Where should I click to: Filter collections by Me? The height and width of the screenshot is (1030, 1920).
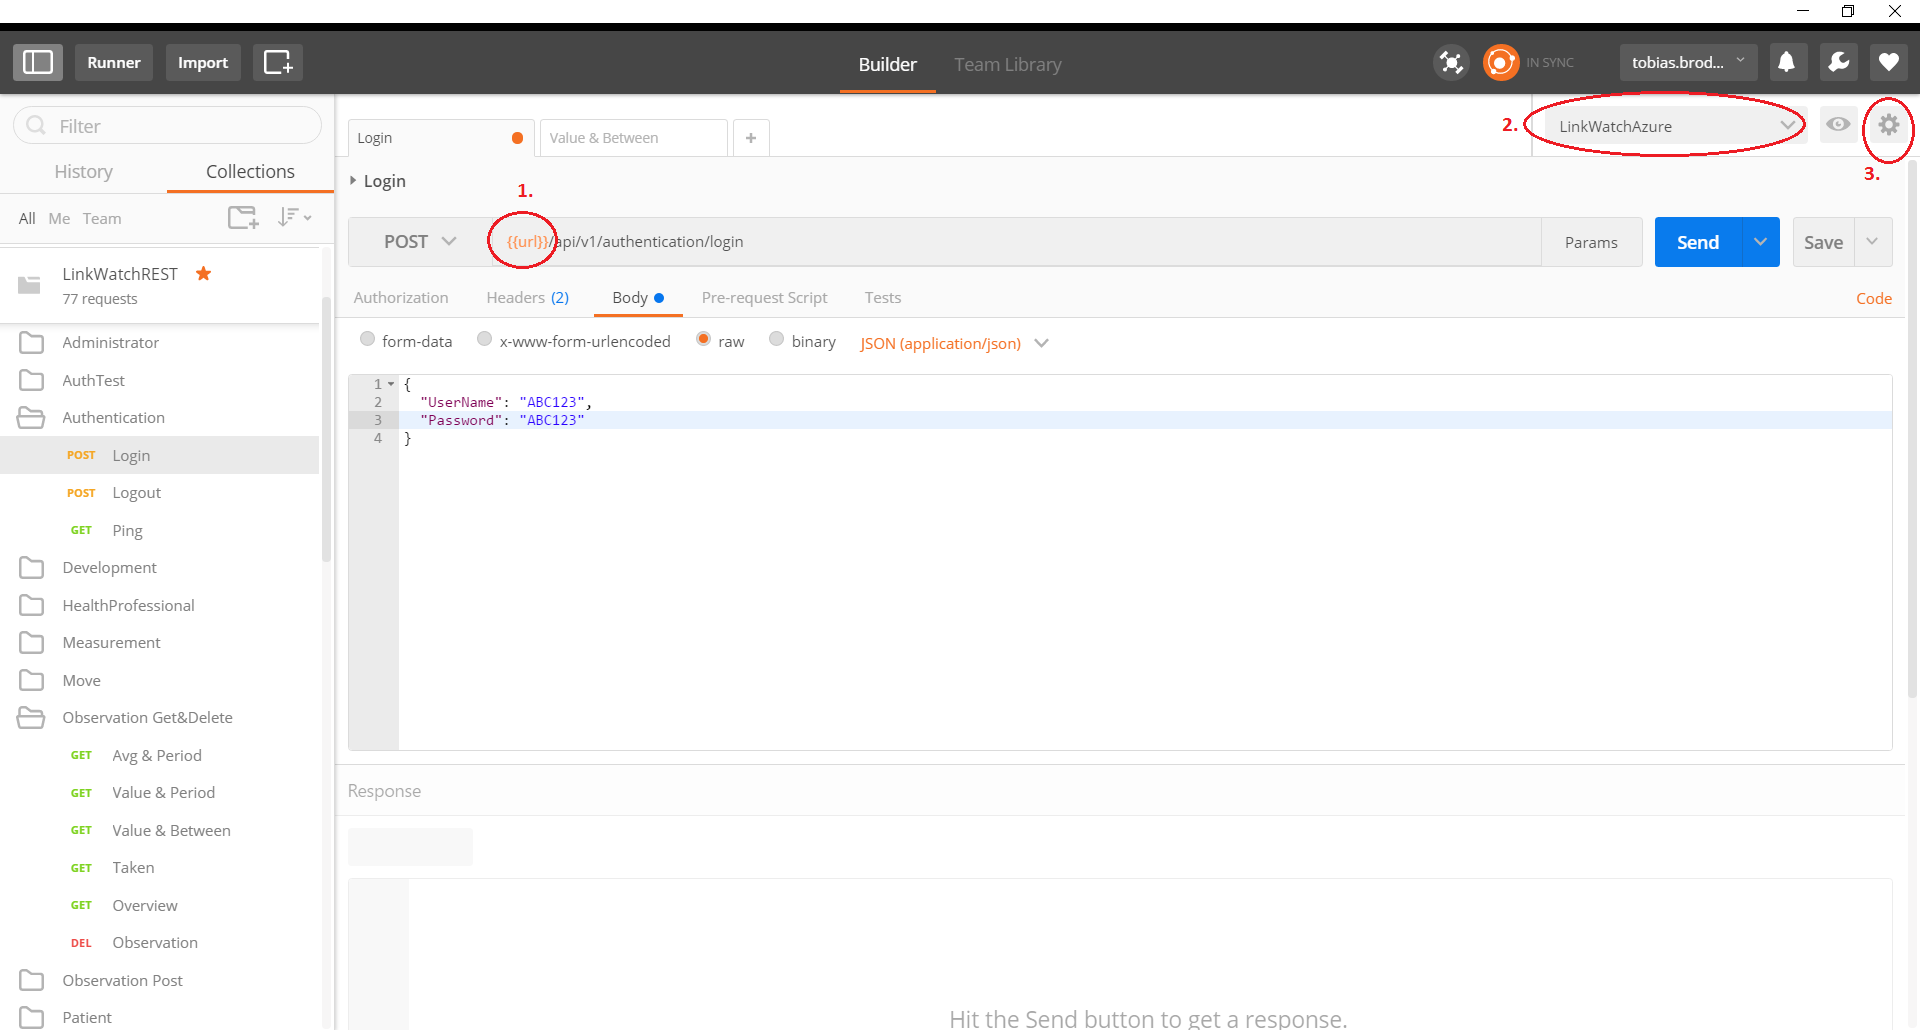point(59,218)
